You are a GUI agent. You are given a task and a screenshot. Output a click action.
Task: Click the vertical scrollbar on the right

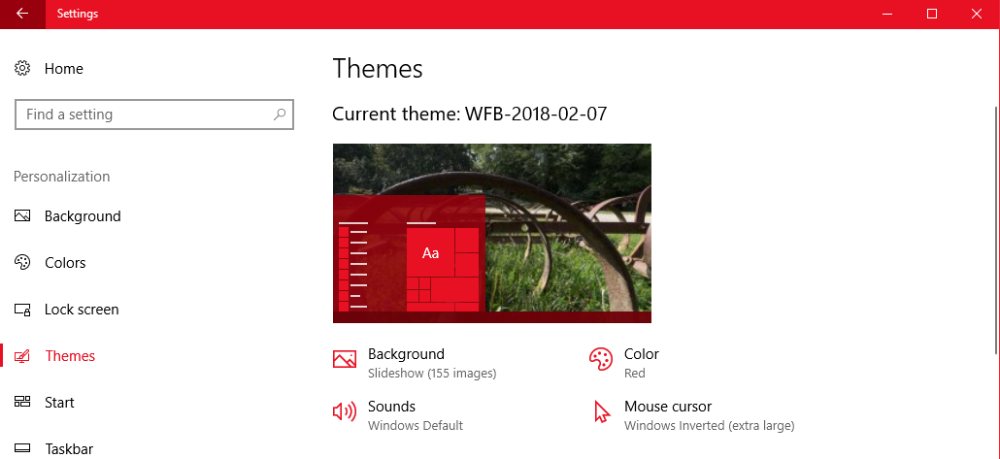997,230
